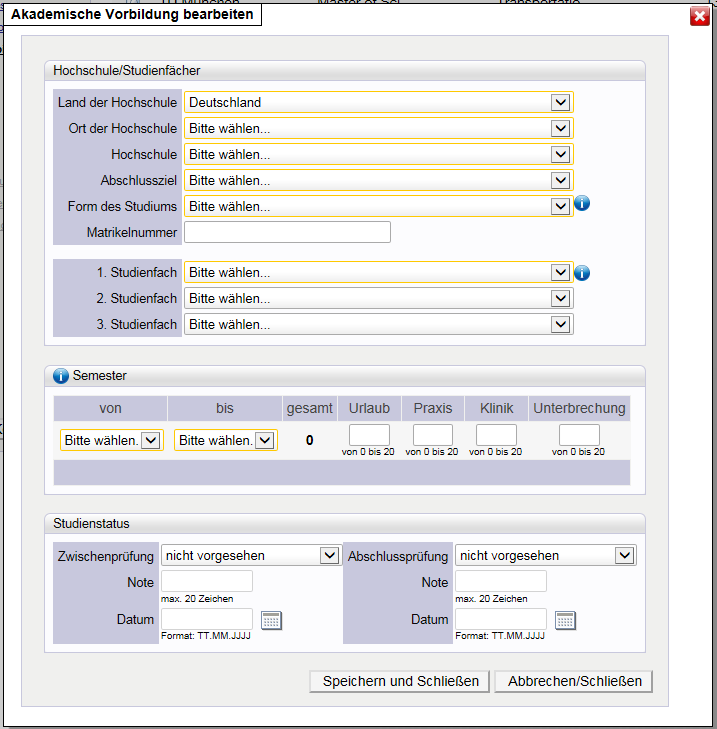Viewport: 717px width, 729px height.
Task: Click the Semester section info icon
Action: click(x=60, y=376)
